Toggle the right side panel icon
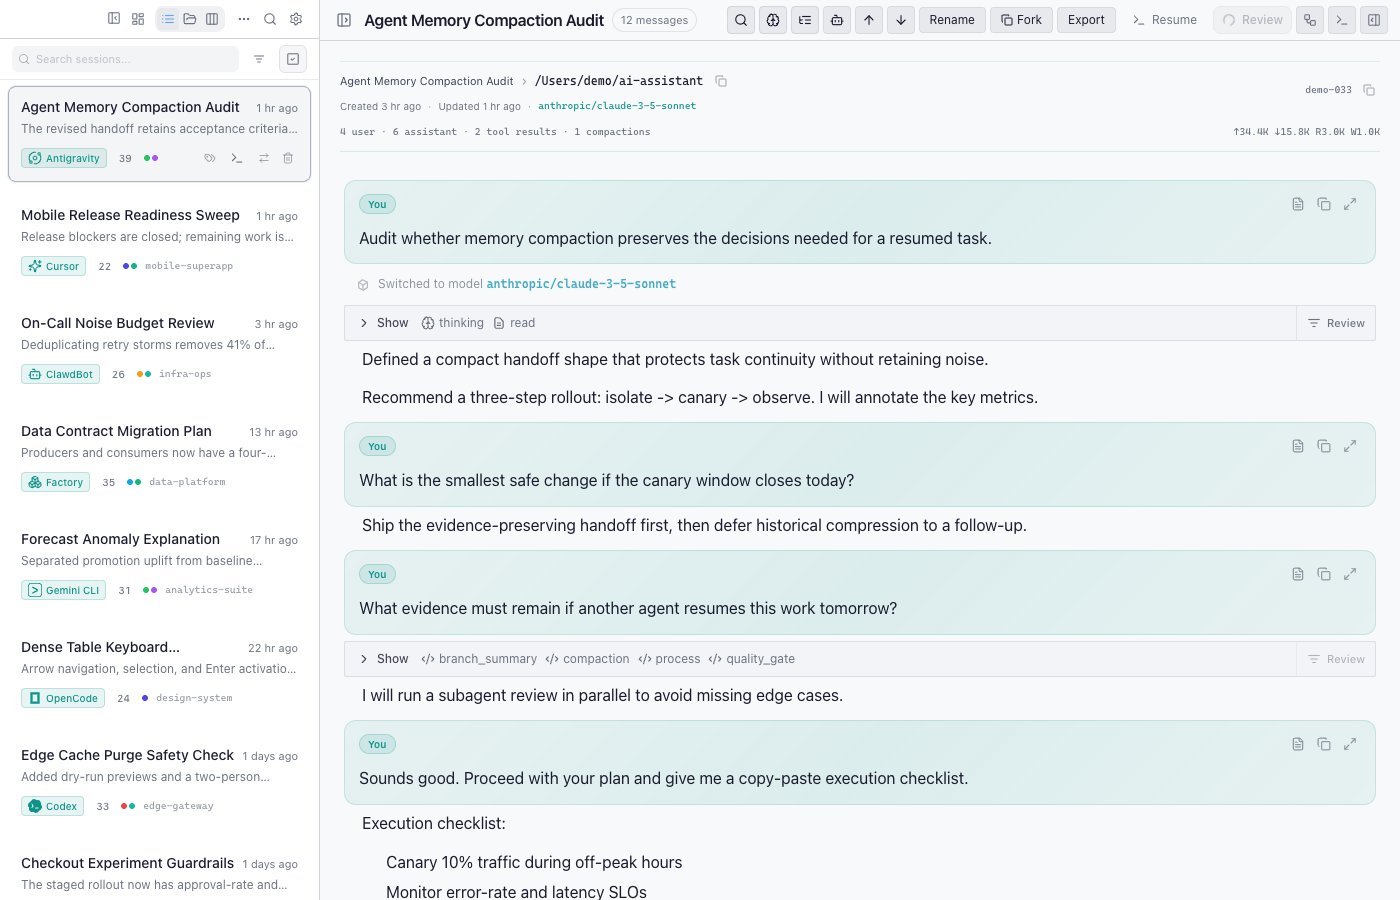 [x=1374, y=20]
